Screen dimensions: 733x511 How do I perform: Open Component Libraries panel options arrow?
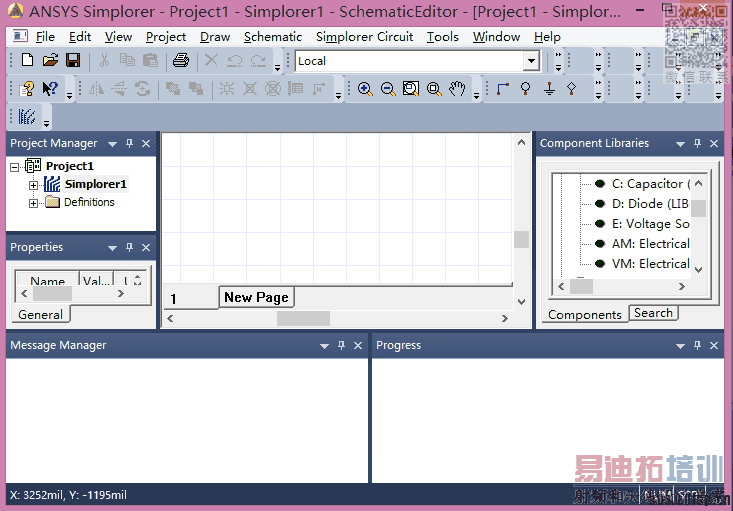pyautogui.click(x=681, y=144)
